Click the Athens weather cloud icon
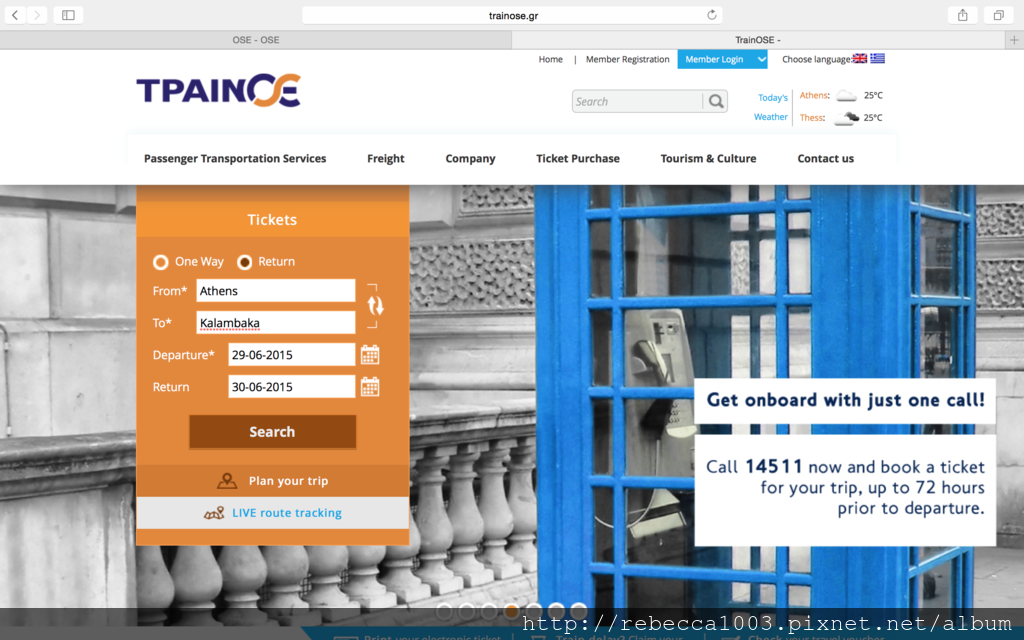Viewport: 1024px width, 640px height. pyautogui.click(x=846, y=96)
